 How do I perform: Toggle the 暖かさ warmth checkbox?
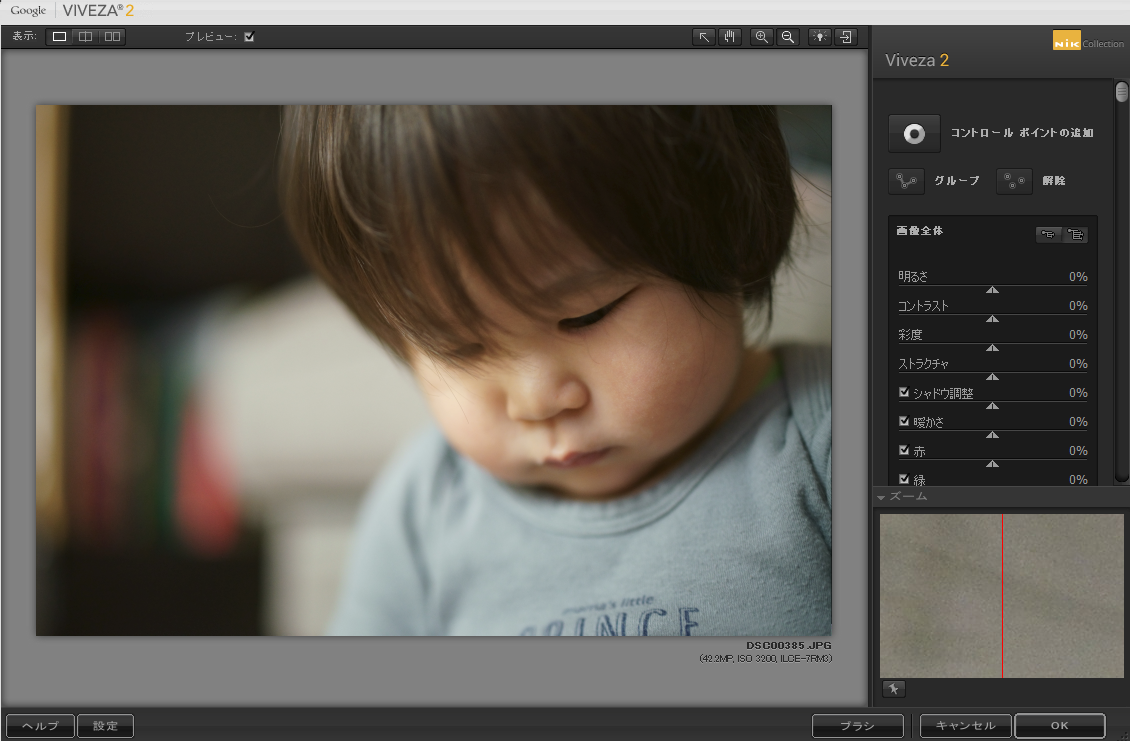coord(904,422)
